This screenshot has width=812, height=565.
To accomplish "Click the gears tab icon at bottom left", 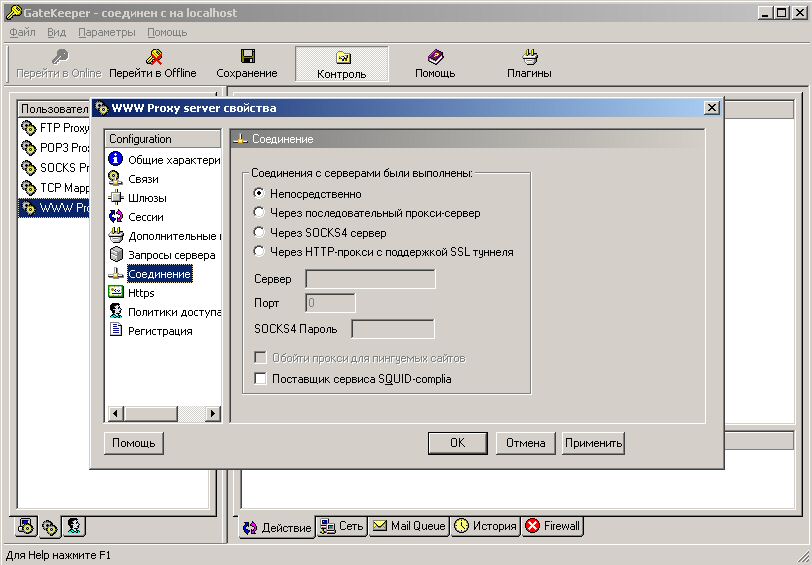I will pos(50,527).
